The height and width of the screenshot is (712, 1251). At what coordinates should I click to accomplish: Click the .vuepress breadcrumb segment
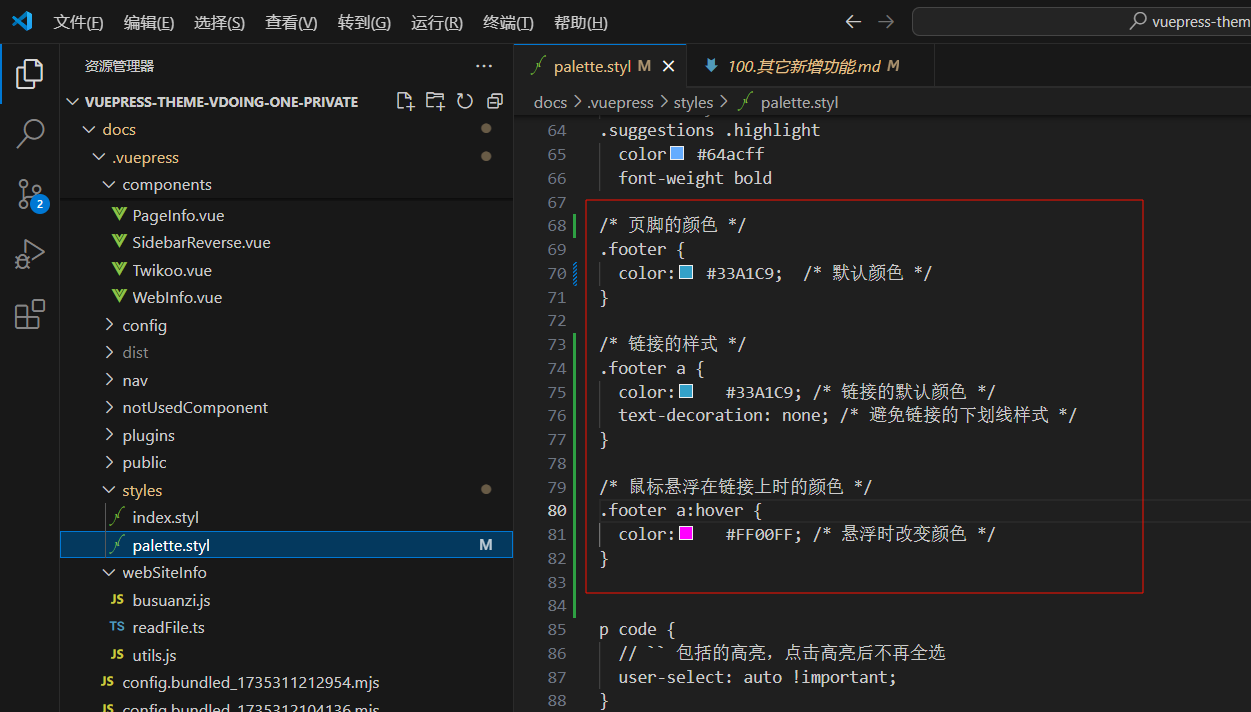coord(620,102)
